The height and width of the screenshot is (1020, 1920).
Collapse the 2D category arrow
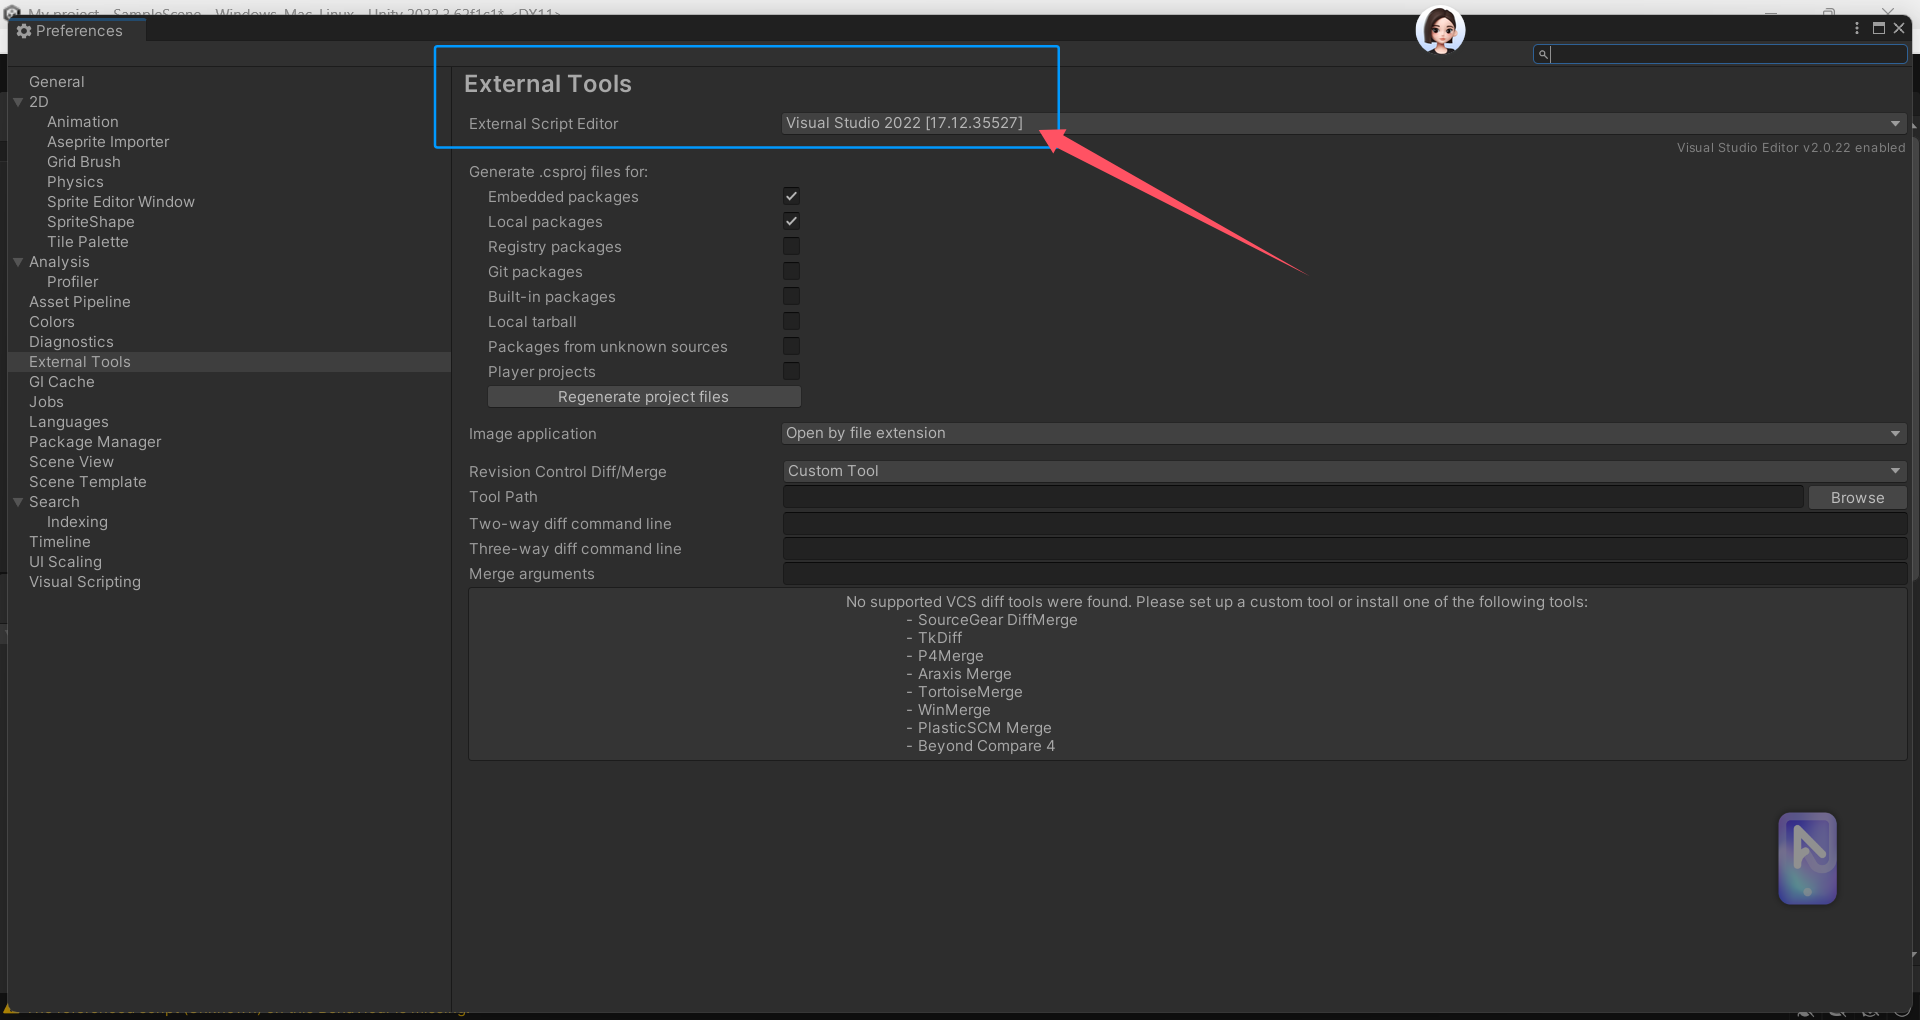(x=18, y=102)
